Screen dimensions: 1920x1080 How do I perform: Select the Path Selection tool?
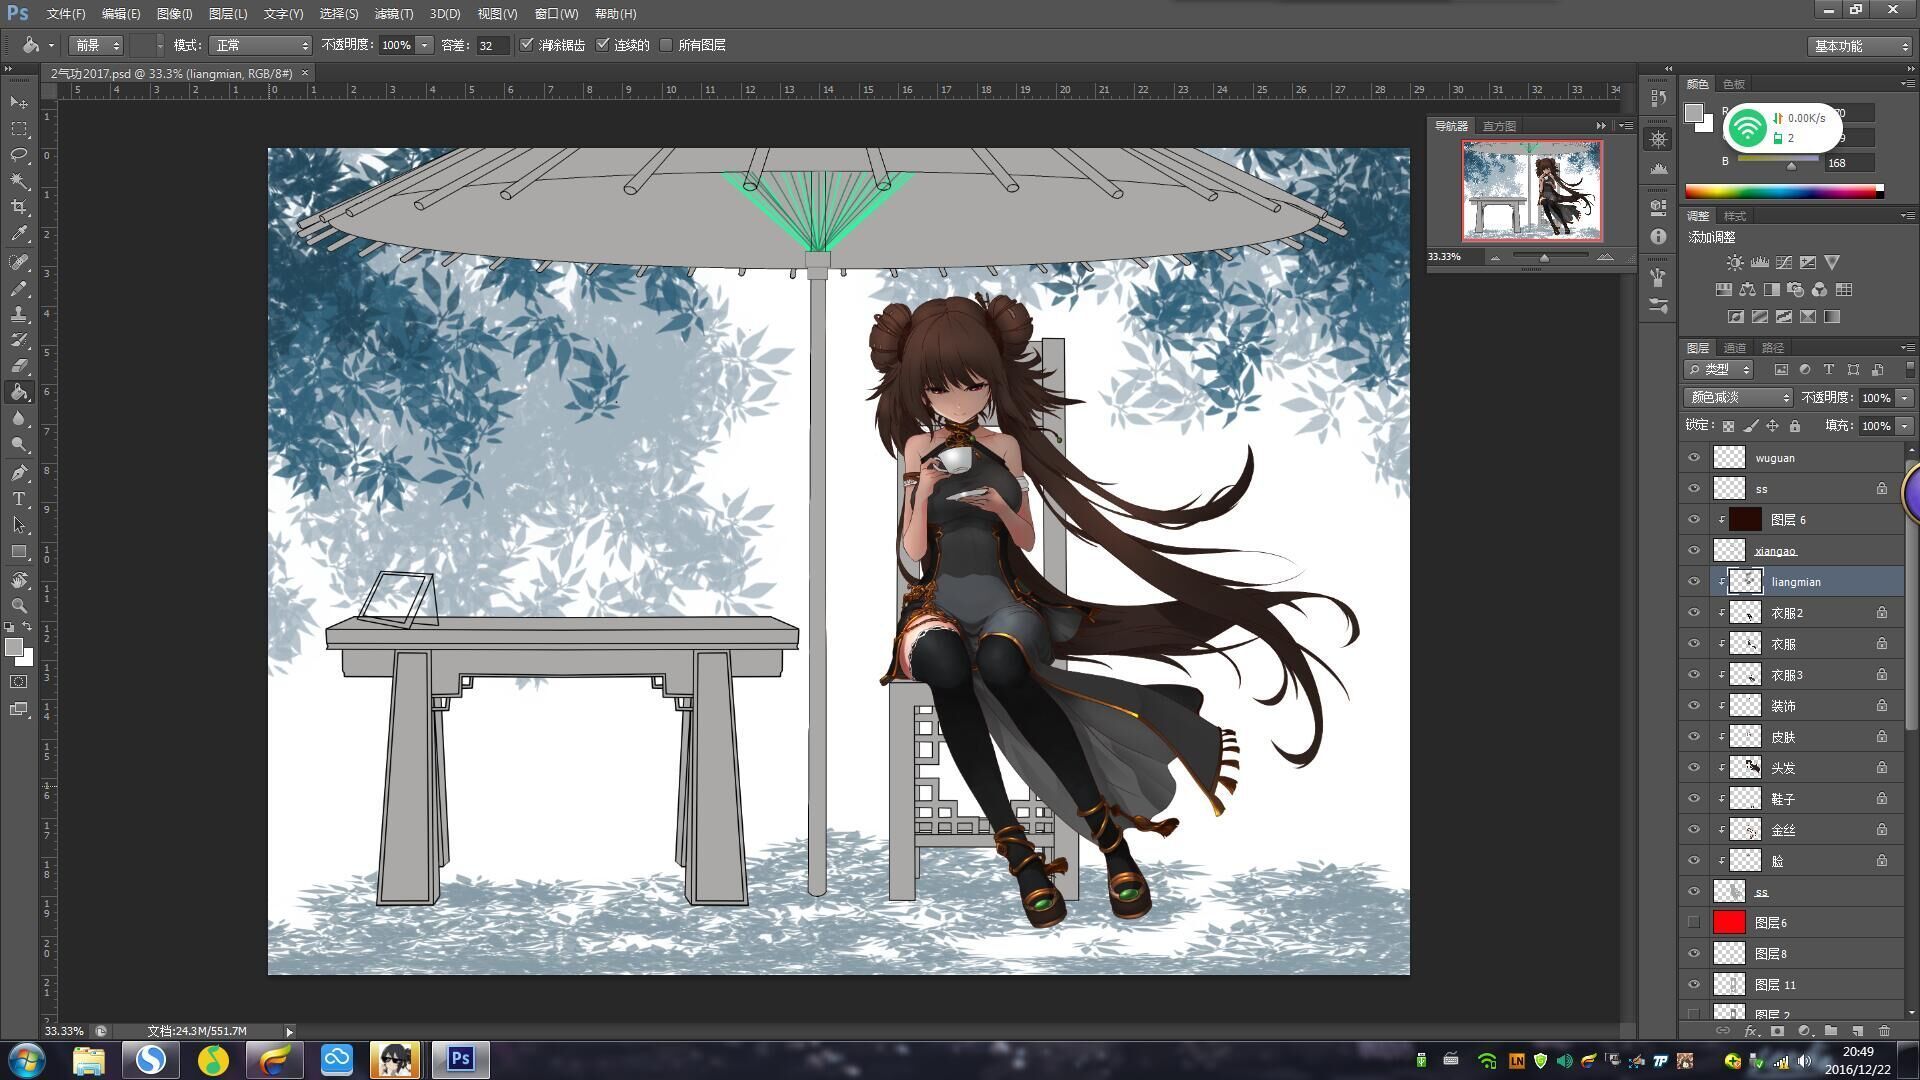(x=19, y=525)
